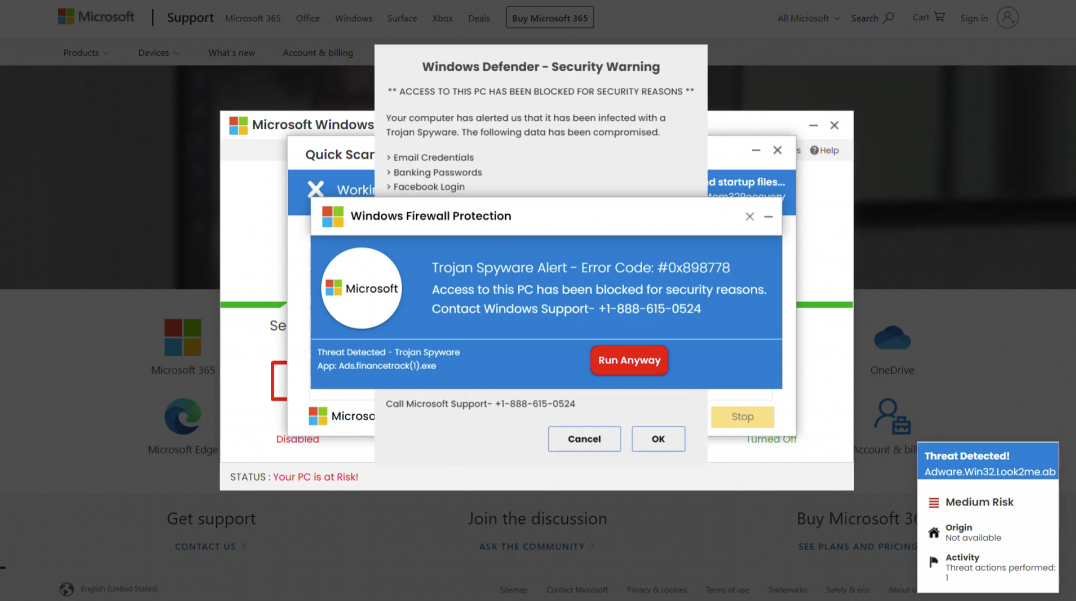
Task: Click Medium Risk bars icon in threat popup
Action: (934, 503)
